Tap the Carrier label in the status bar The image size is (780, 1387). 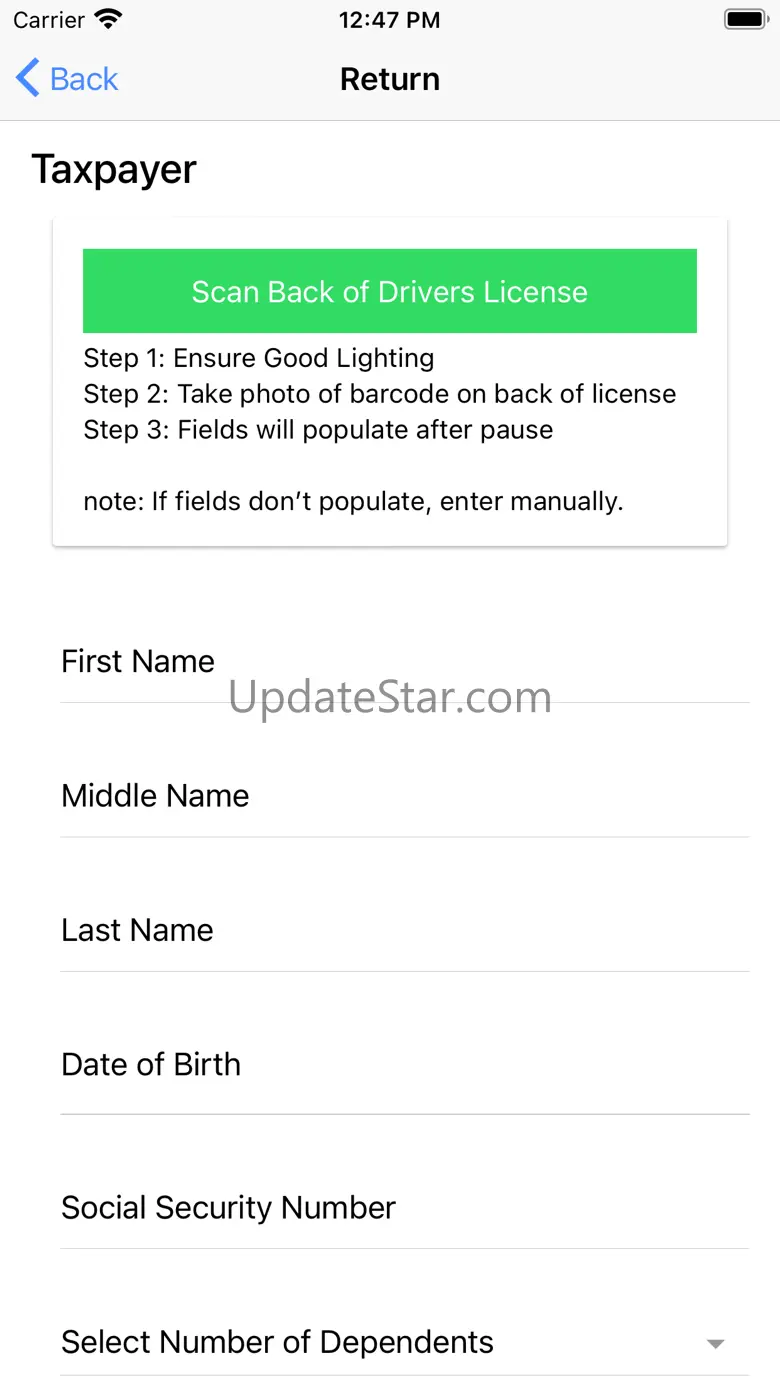coord(49,20)
